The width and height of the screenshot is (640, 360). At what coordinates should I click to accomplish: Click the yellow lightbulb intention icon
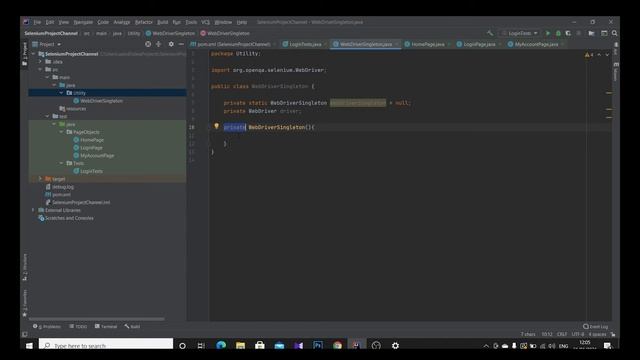pos(217,127)
